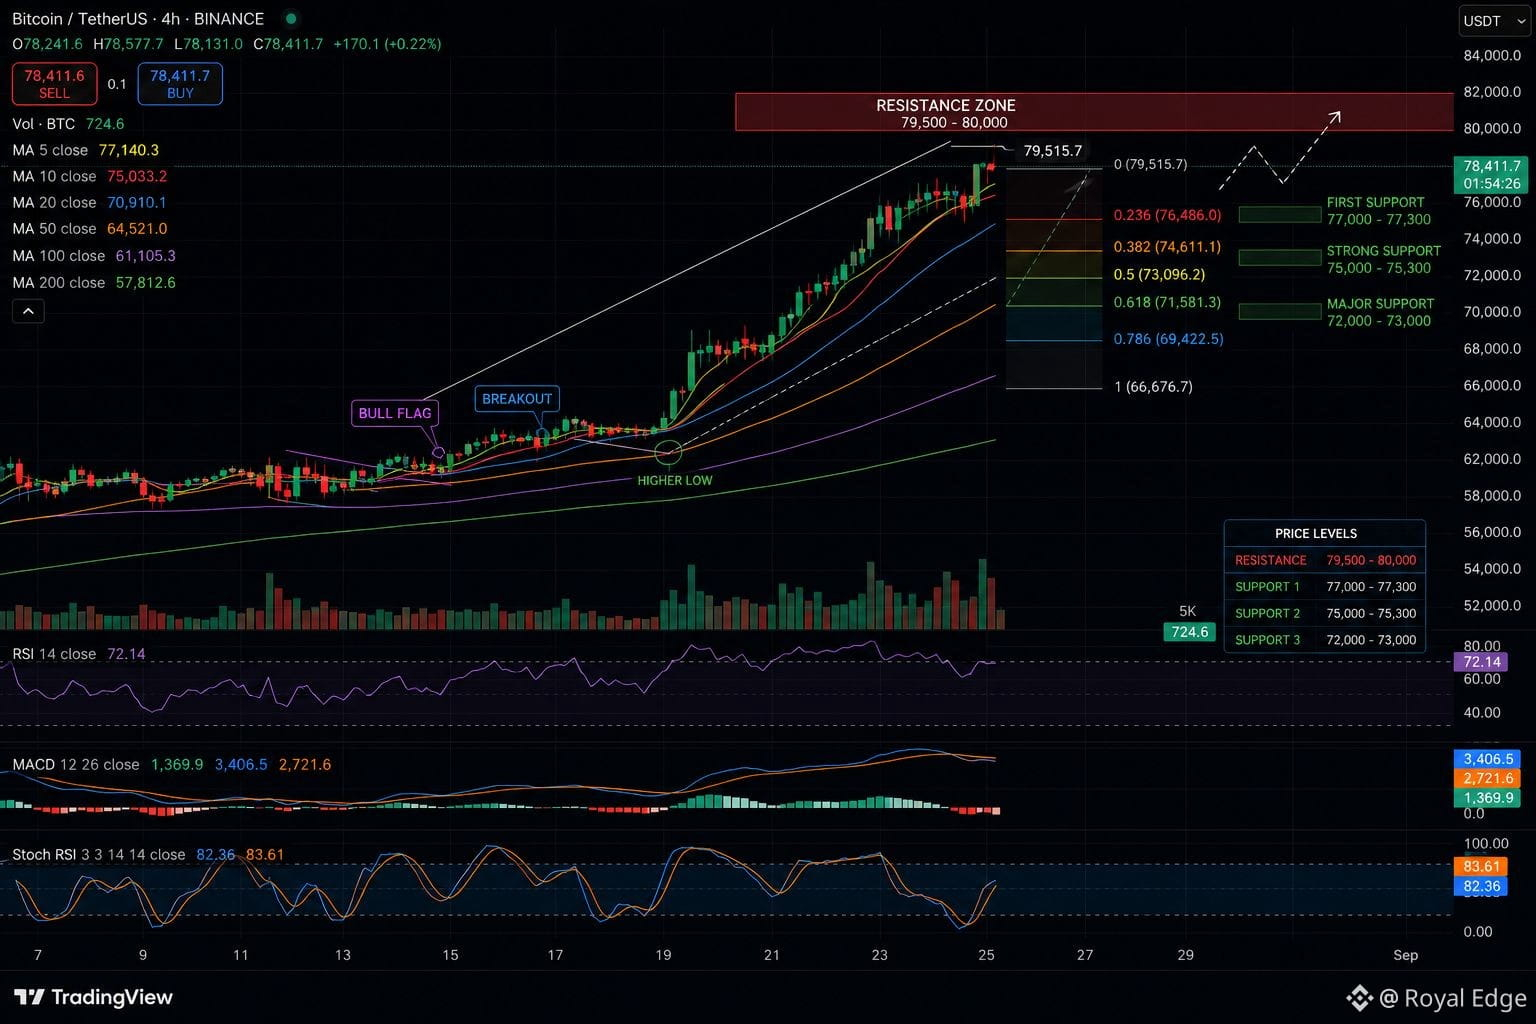Click the white 79,515.7 high price tag
Screen dimensions: 1536x1024
pyautogui.click(x=1052, y=151)
